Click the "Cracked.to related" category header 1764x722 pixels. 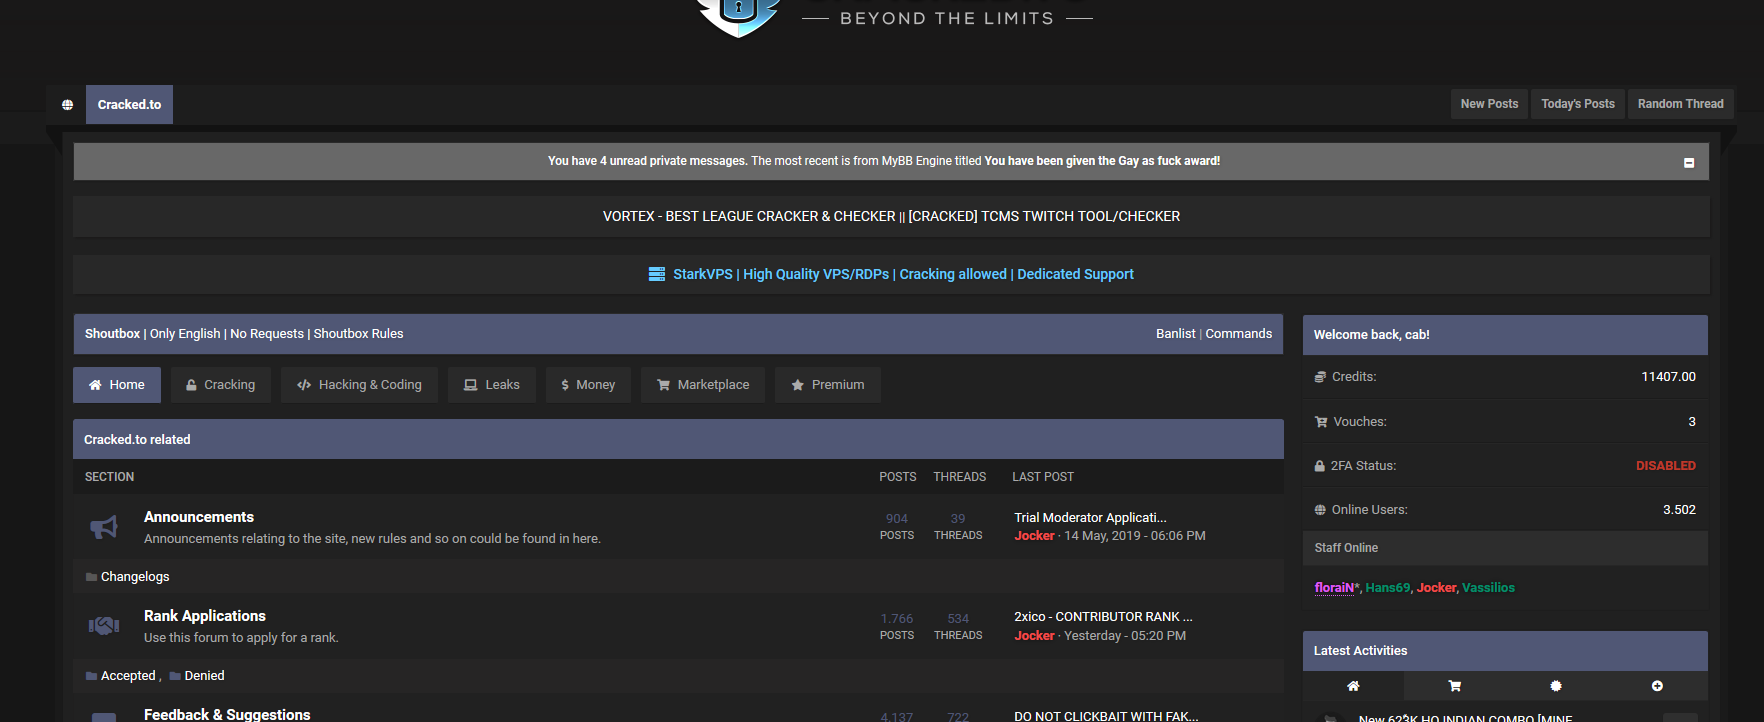coord(678,440)
